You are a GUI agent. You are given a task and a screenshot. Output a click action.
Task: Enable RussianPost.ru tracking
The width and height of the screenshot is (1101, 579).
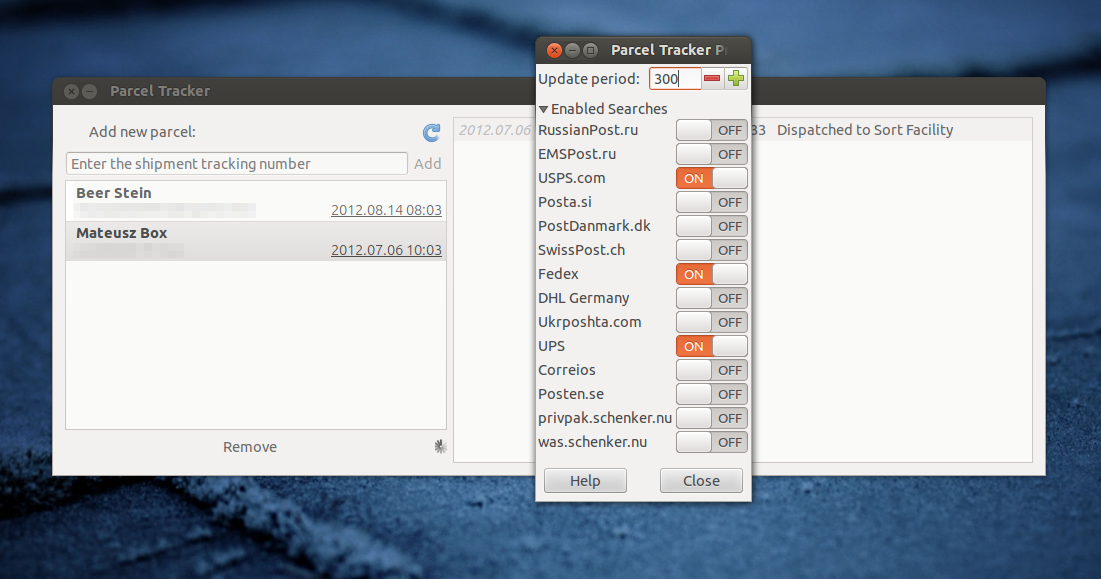point(711,130)
